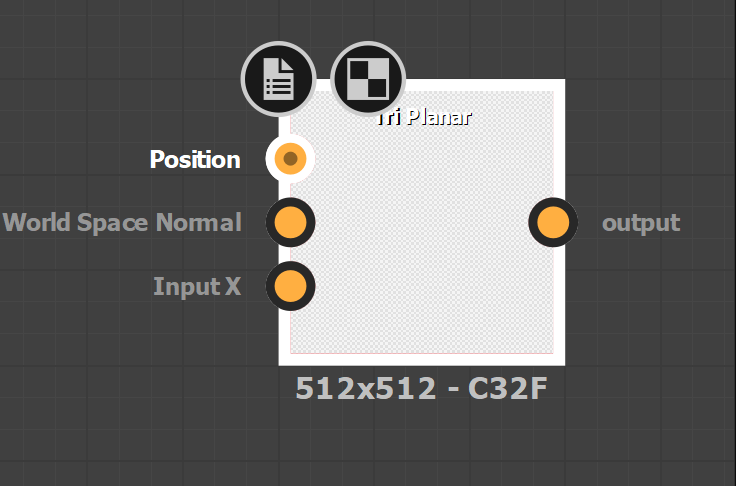Select the Tri Planar node title

[424, 117]
